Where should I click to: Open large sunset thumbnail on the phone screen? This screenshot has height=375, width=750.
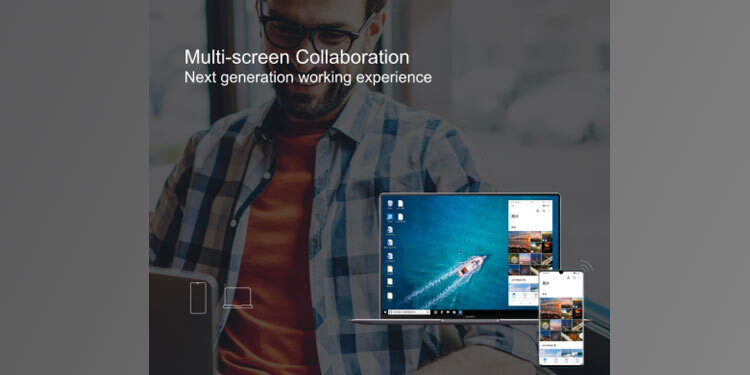551,309
